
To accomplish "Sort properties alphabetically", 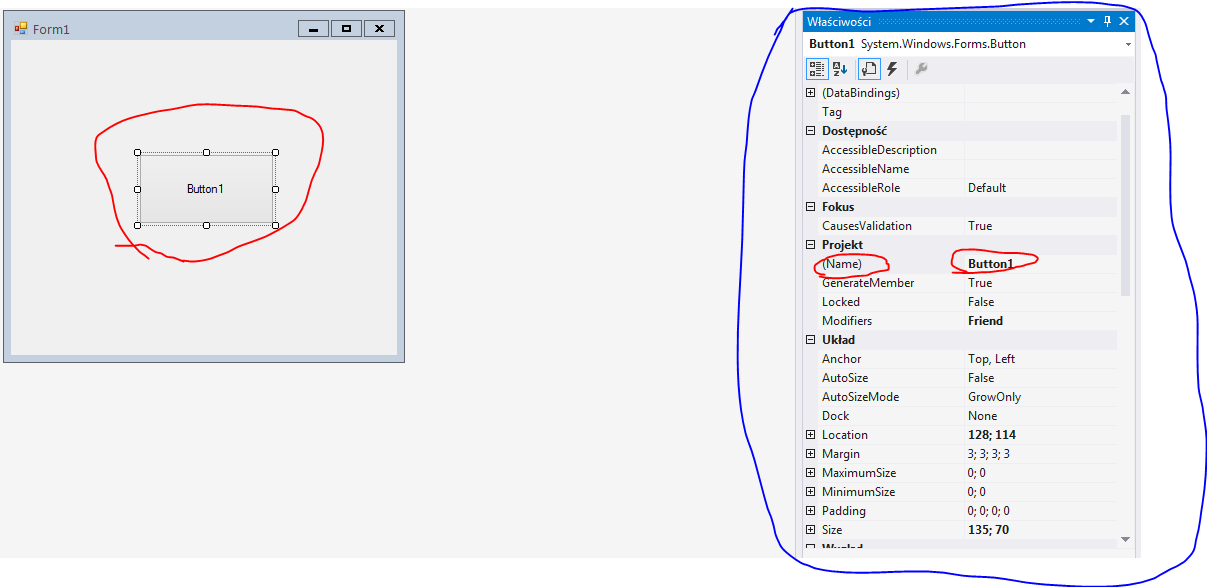I will 840,69.
